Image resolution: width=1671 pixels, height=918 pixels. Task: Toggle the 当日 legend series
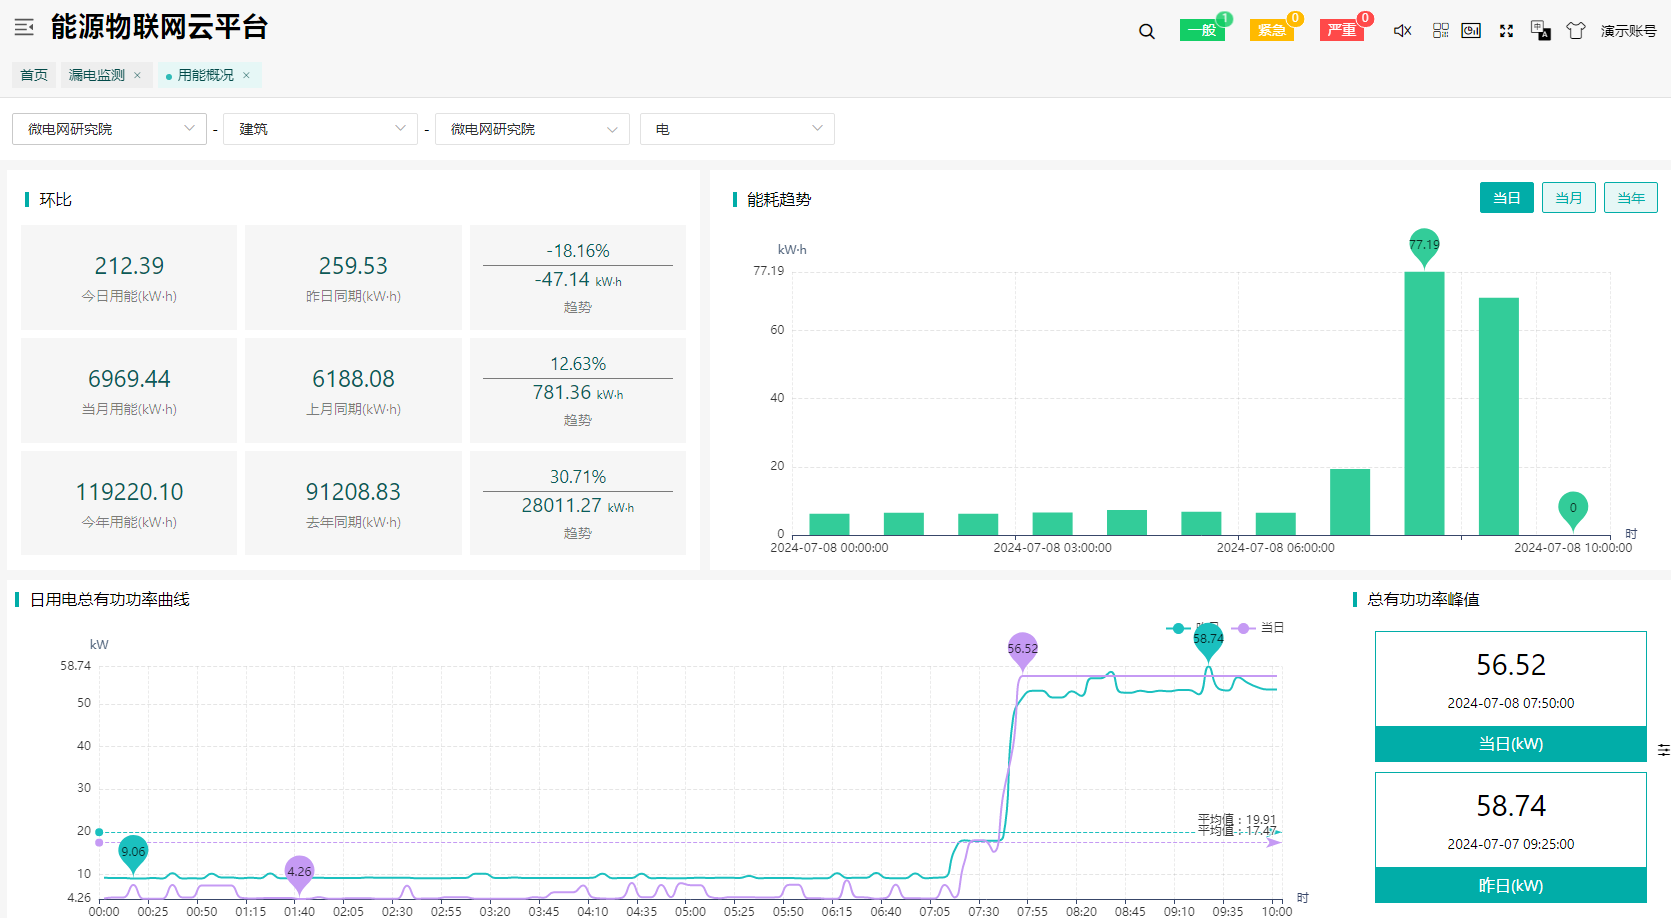coord(1258,628)
